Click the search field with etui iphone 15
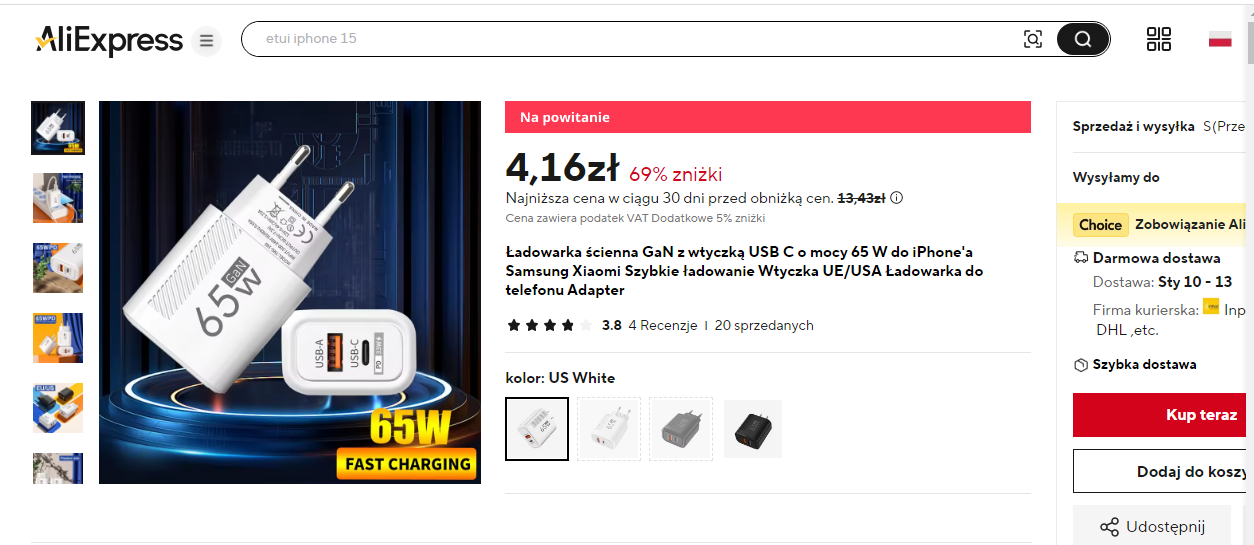This screenshot has height=545, width=1254. (x=630, y=39)
